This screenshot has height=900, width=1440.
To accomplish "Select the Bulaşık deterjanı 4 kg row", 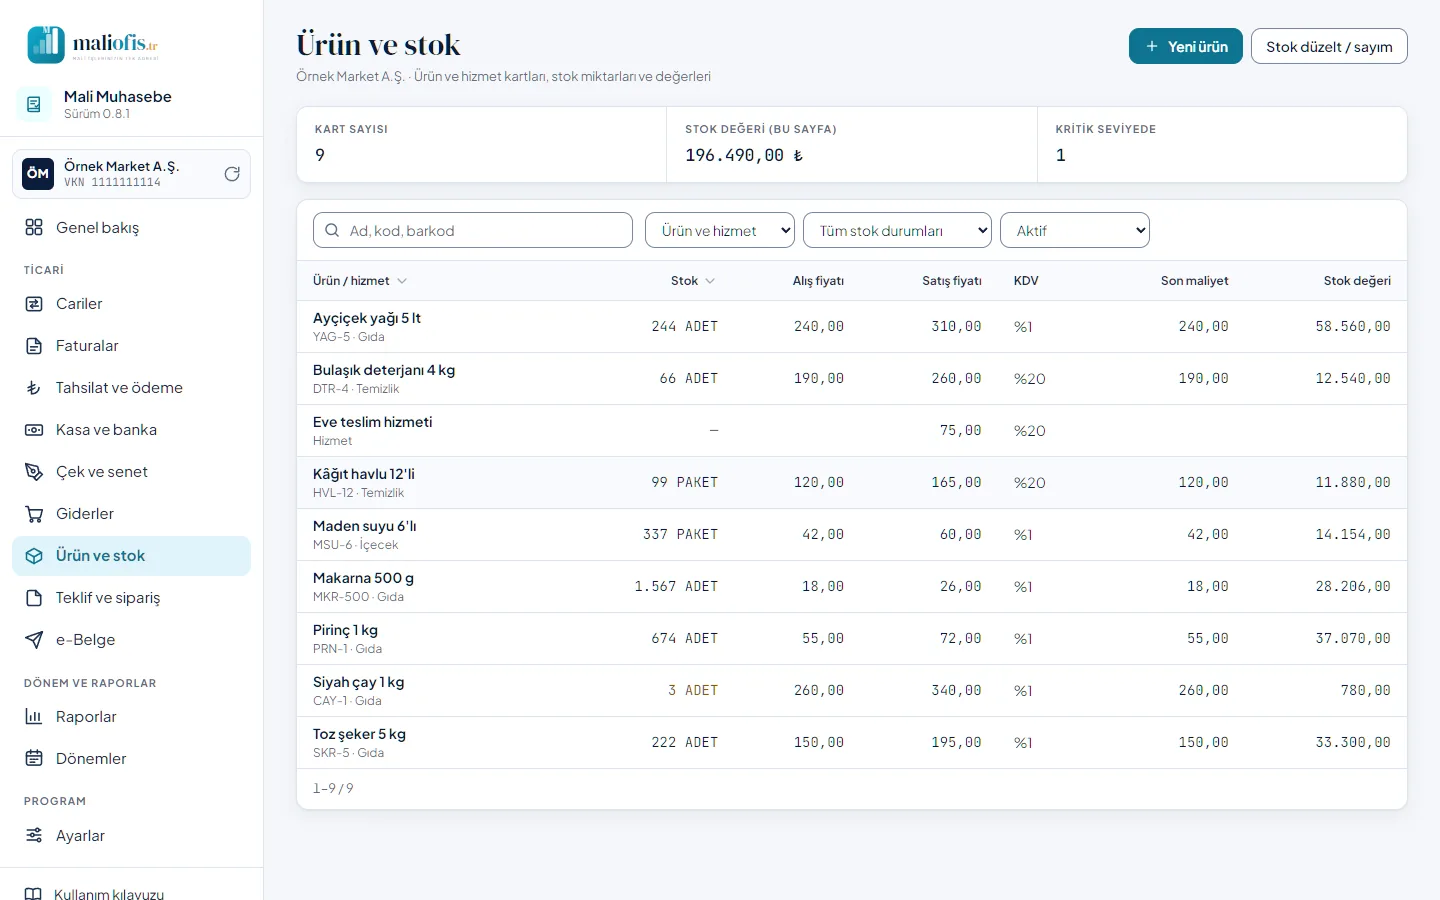I will click(852, 379).
